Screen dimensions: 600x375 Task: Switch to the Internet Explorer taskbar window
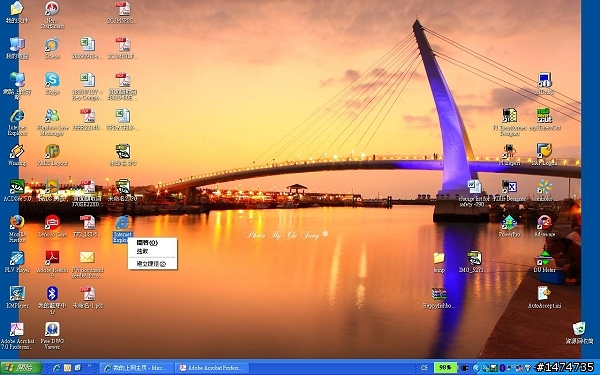(138, 368)
